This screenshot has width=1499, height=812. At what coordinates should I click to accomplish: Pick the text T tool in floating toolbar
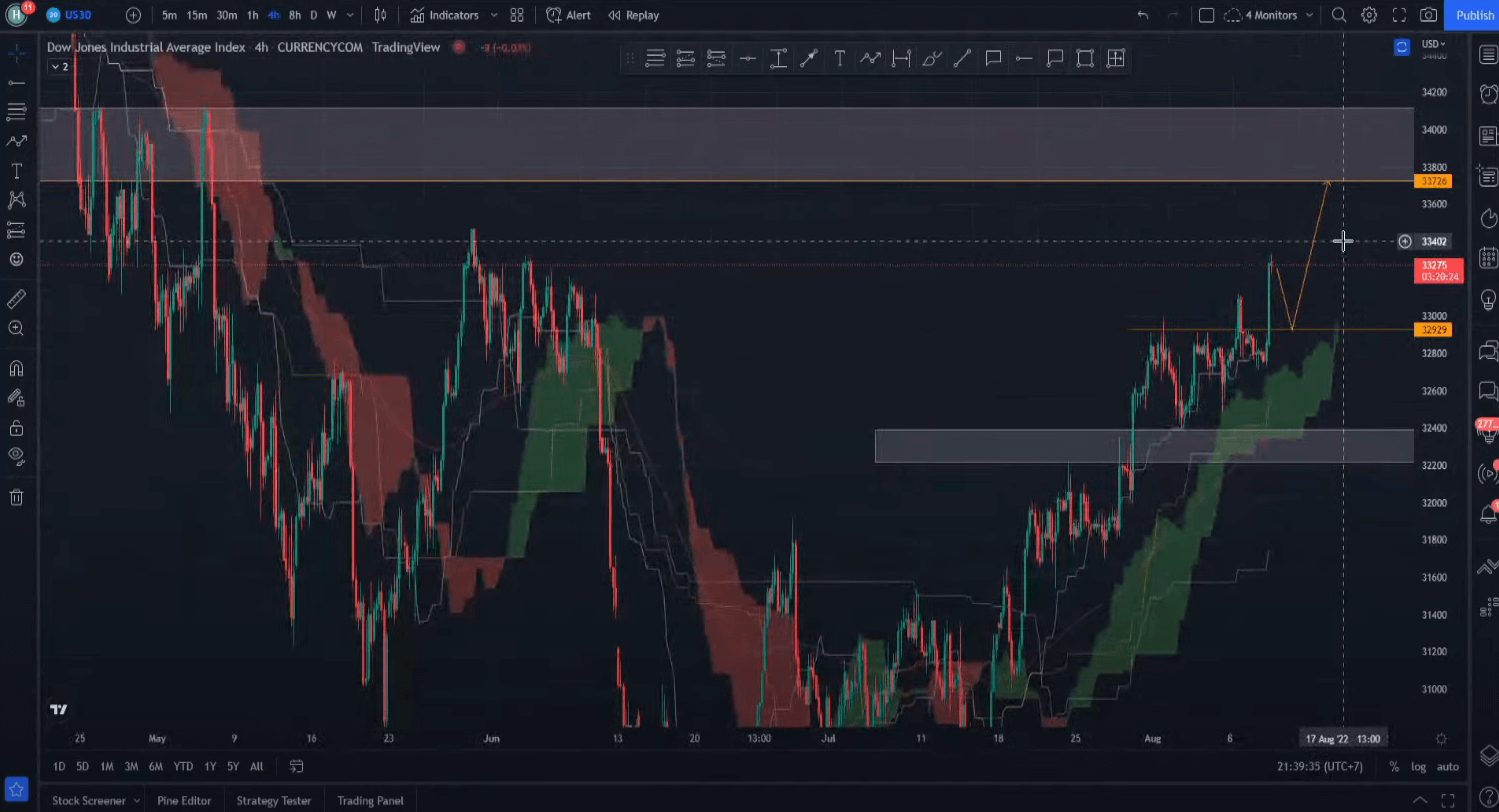pyautogui.click(x=839, y=59)
